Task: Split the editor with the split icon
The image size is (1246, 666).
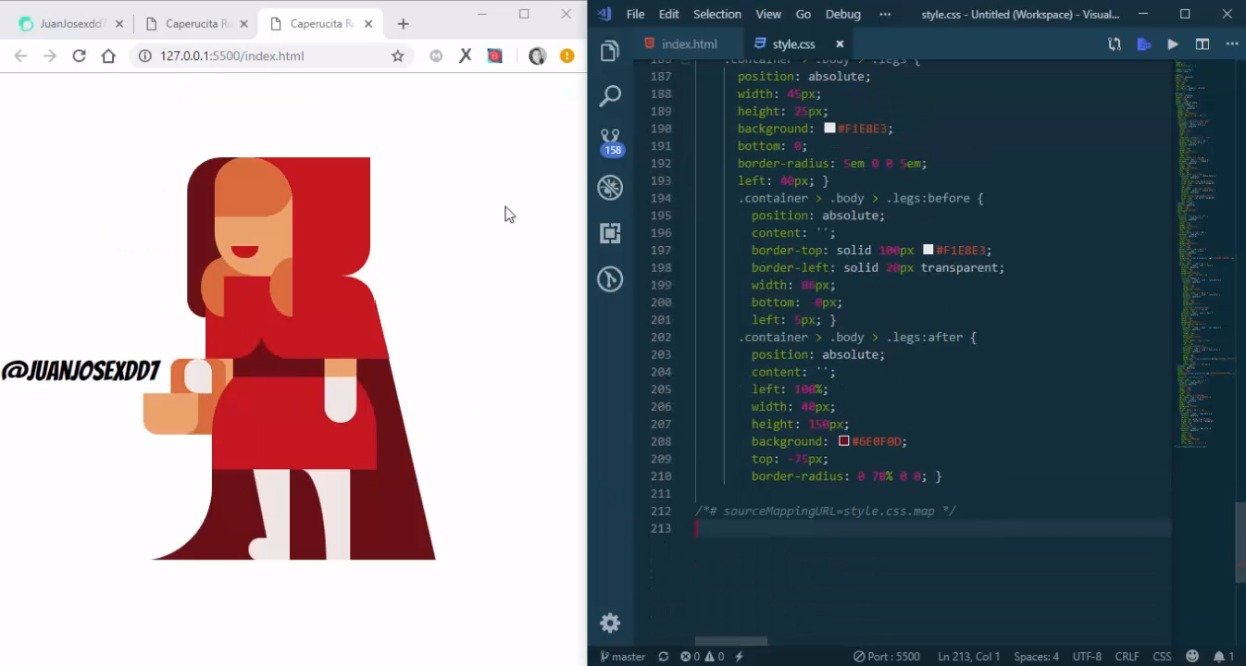Action: coord(1202,44)
